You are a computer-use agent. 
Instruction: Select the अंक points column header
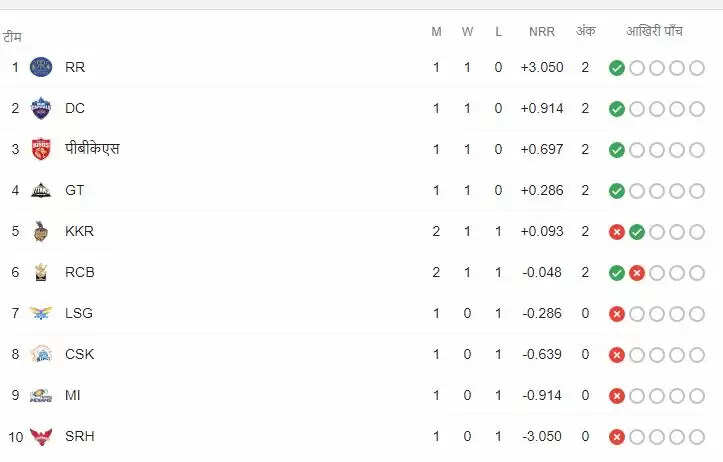pyautogui.click(x=585, y=32)
